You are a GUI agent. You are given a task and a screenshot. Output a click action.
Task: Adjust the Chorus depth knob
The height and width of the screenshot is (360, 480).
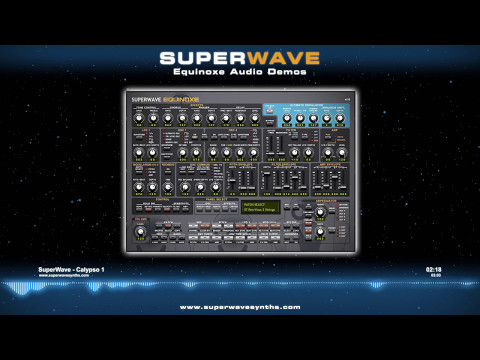pyautogui.click(x=182, y=118)
